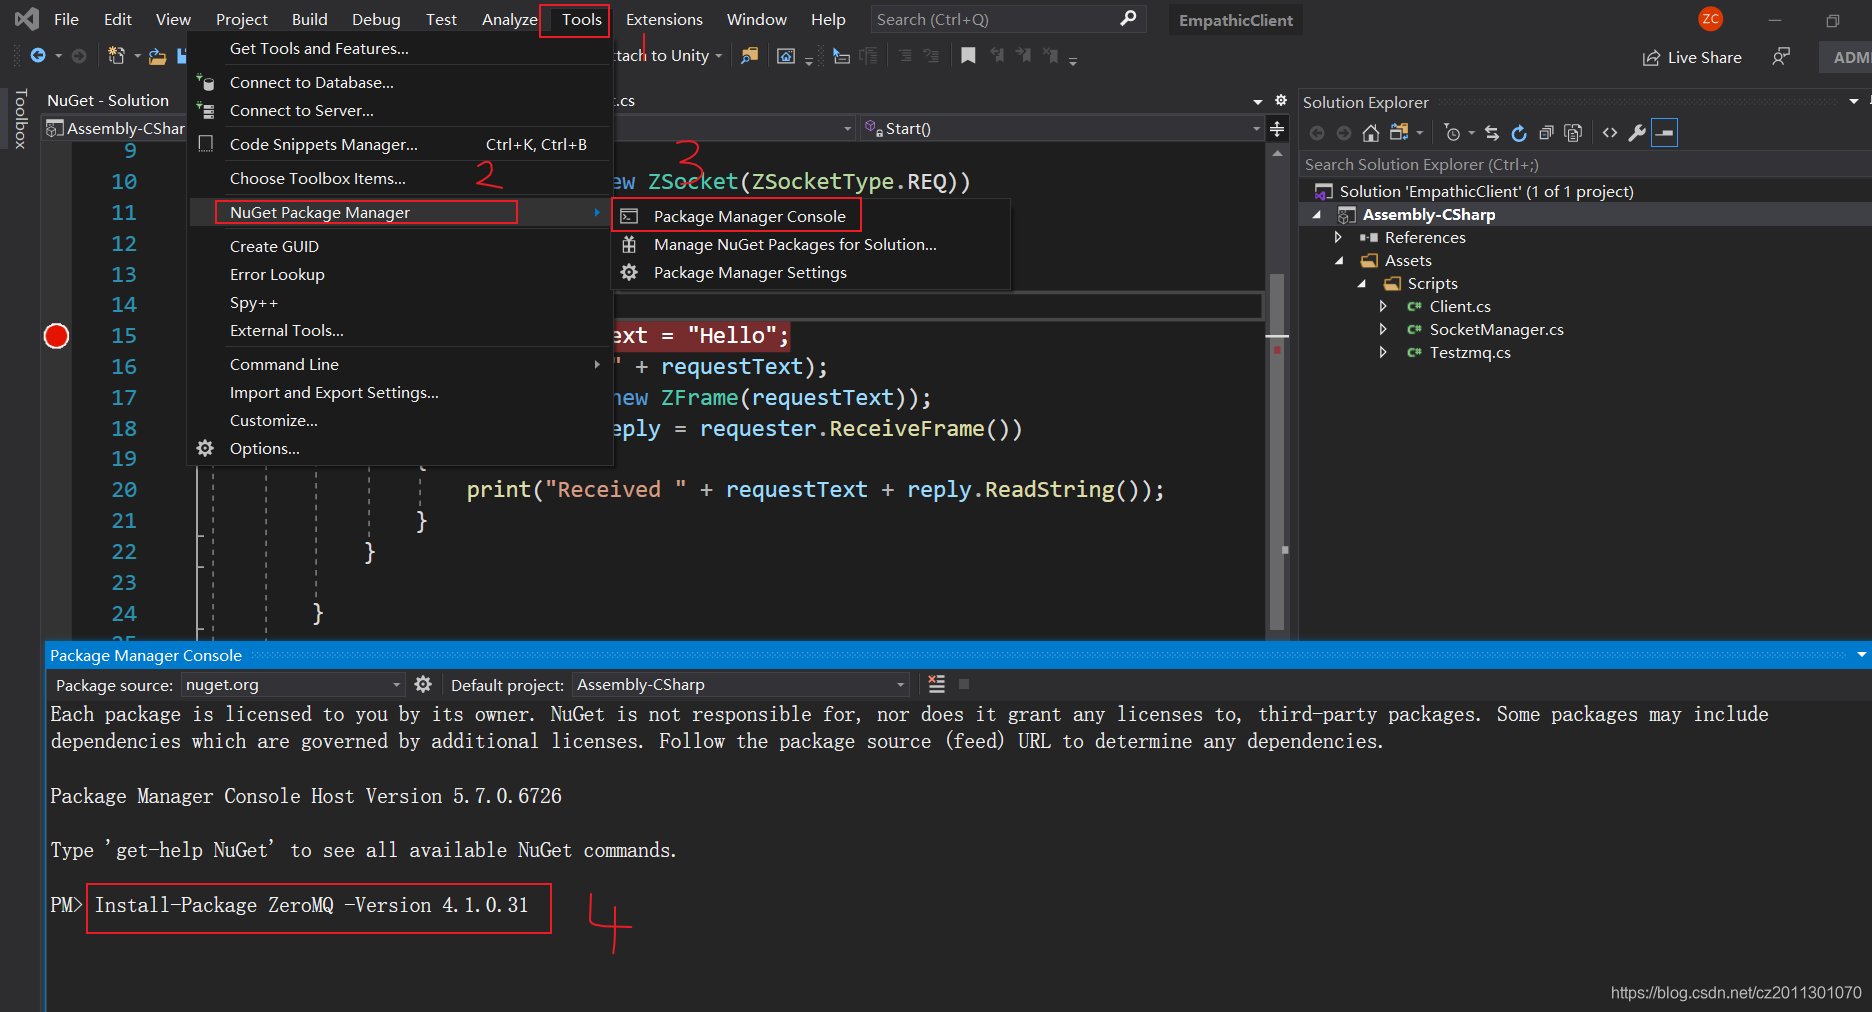Refresh Solution Explorer with the refresh icon

point(1519,133)
